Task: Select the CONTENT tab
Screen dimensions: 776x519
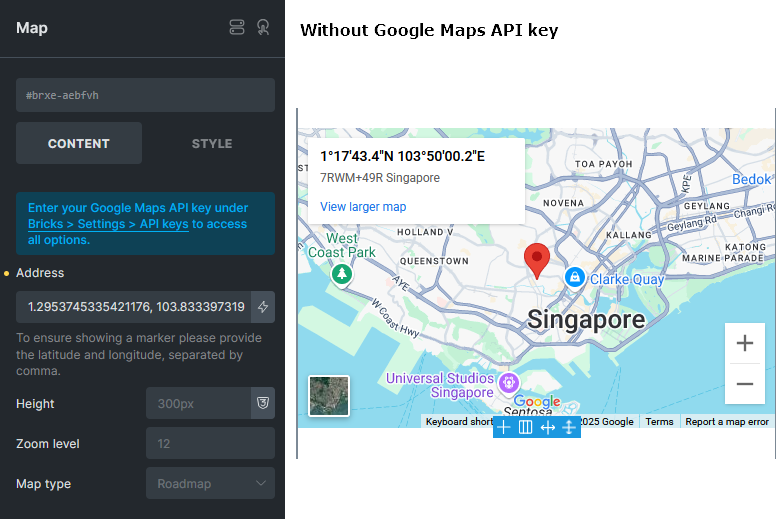Action: point(79,143)
